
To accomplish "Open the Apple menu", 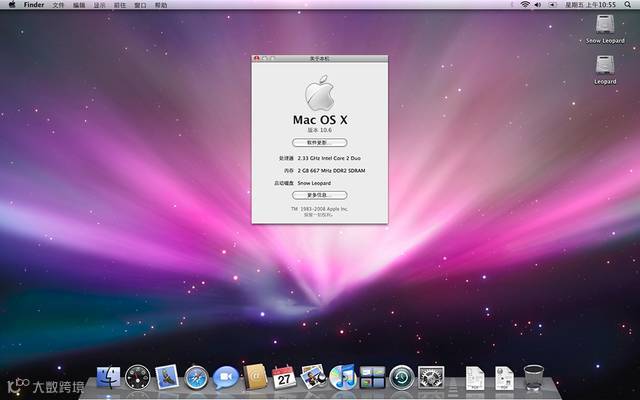I will tap(12, 4).
